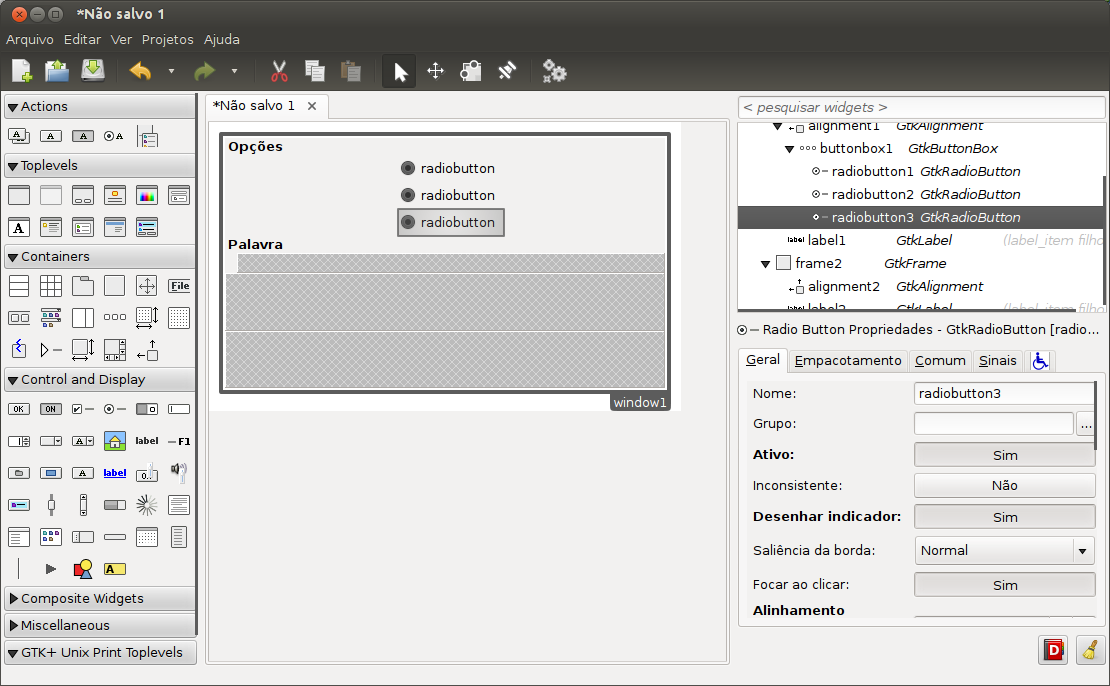1110x686 pixels.
Task: Click the broom clear-properties icon
Action: click(x=1090, y=649)
